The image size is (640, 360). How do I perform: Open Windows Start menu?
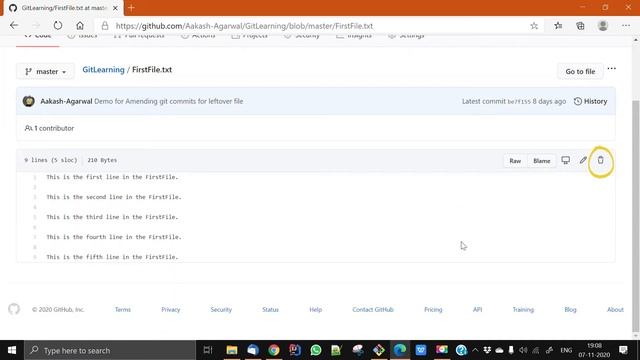click(x=12, y=350)
